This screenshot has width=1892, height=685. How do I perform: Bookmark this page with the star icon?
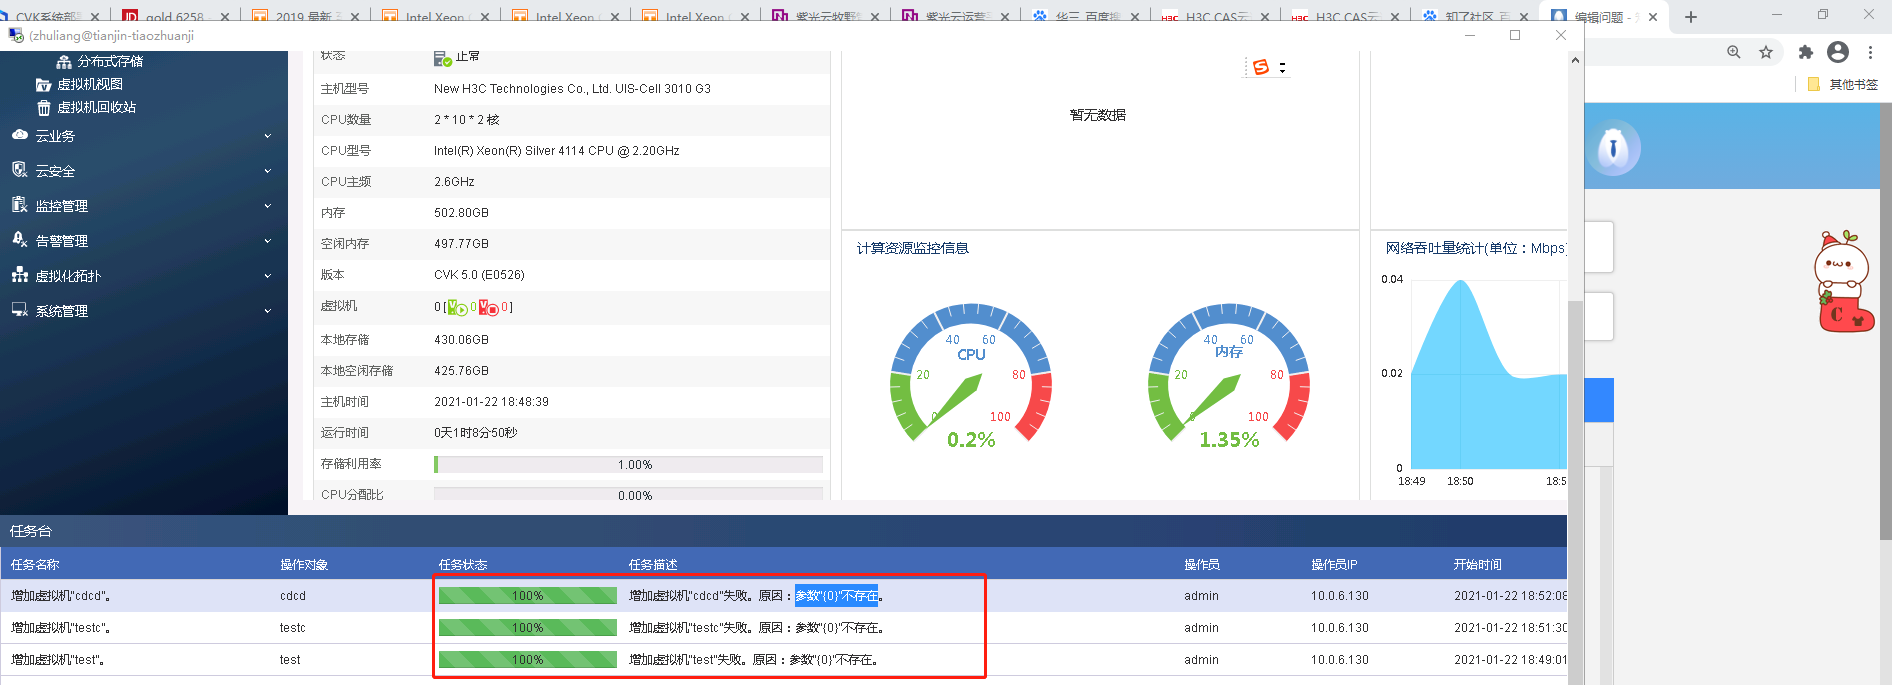coord(1766,52)
